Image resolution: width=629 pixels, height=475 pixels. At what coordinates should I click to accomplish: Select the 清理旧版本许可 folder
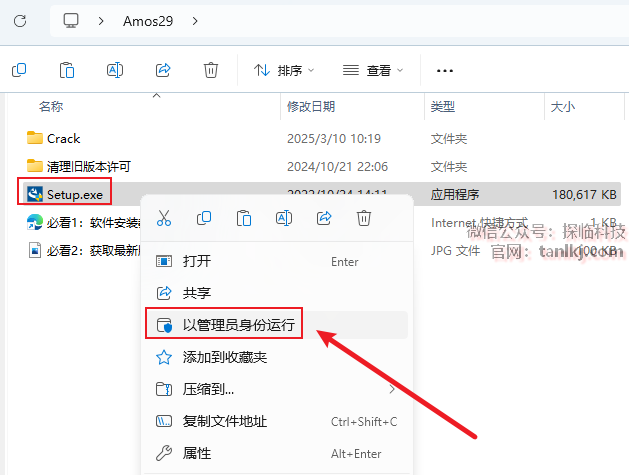click(x=88, y=166)
